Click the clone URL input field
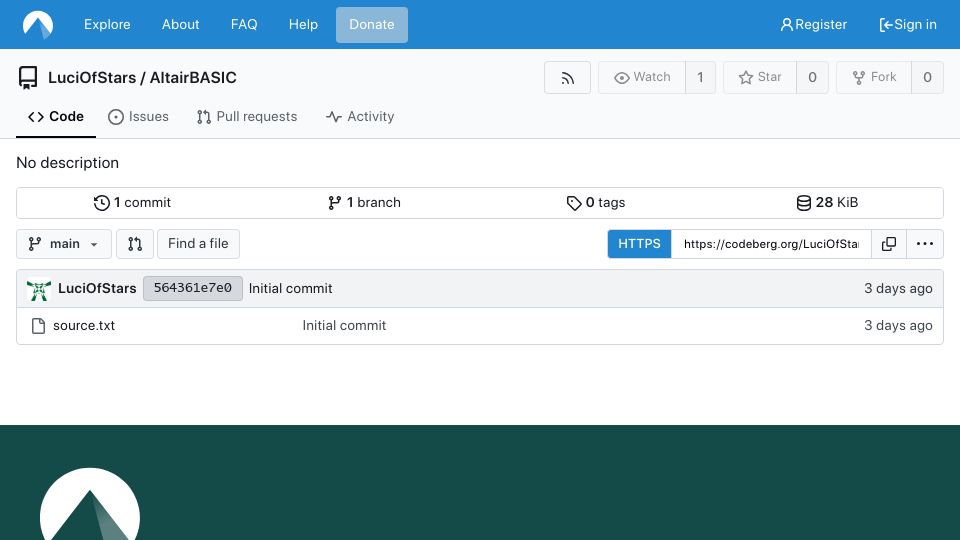 (x=771, y=244)
